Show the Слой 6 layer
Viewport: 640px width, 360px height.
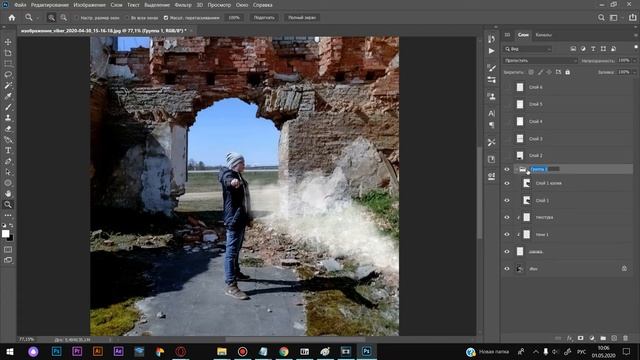[507, 87]
